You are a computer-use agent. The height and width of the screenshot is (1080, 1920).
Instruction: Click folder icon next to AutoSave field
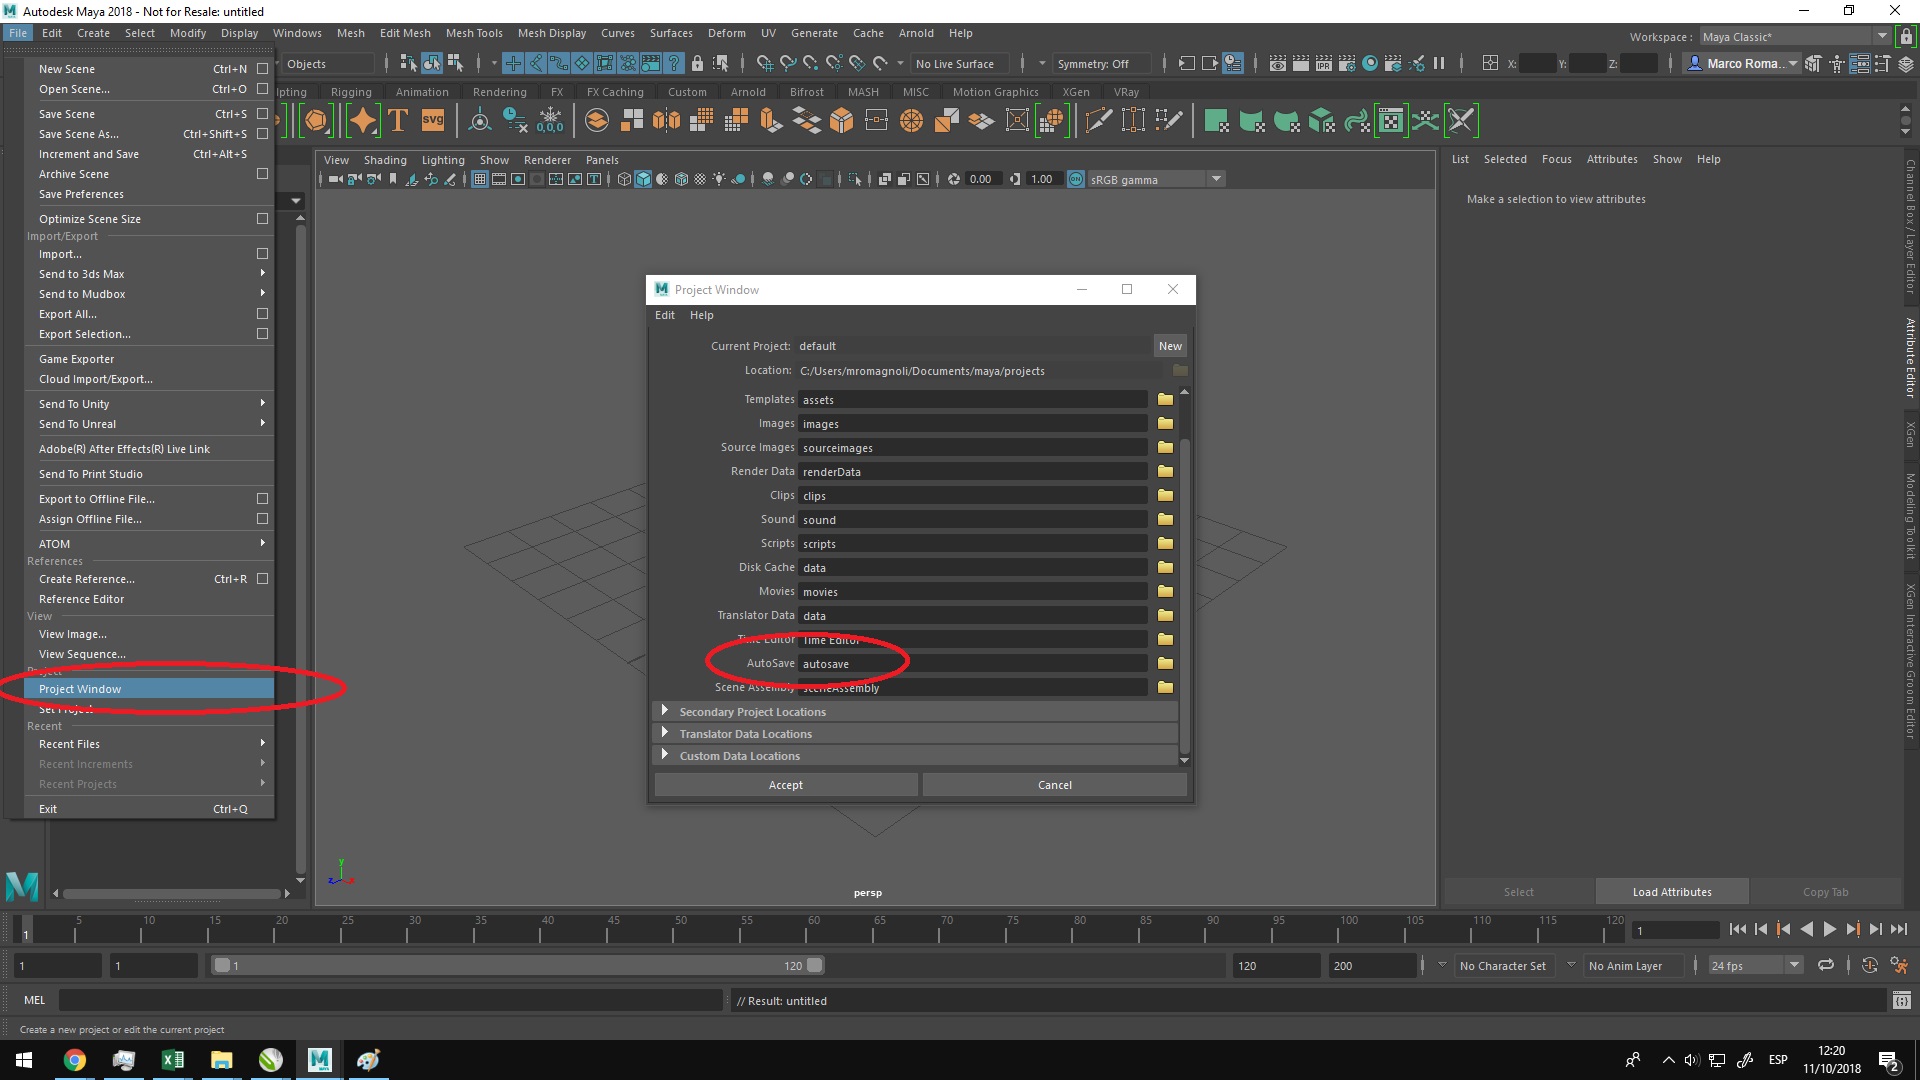coord(1165,664)
